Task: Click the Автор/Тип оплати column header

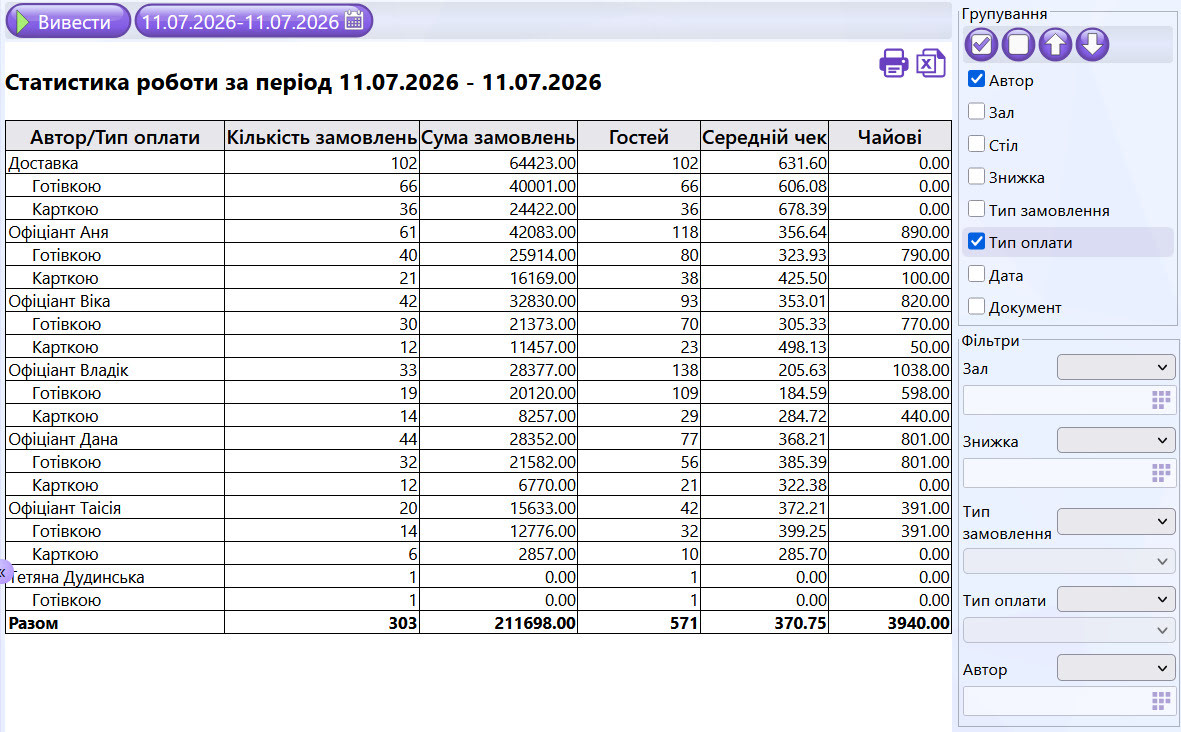Action: 115,136
